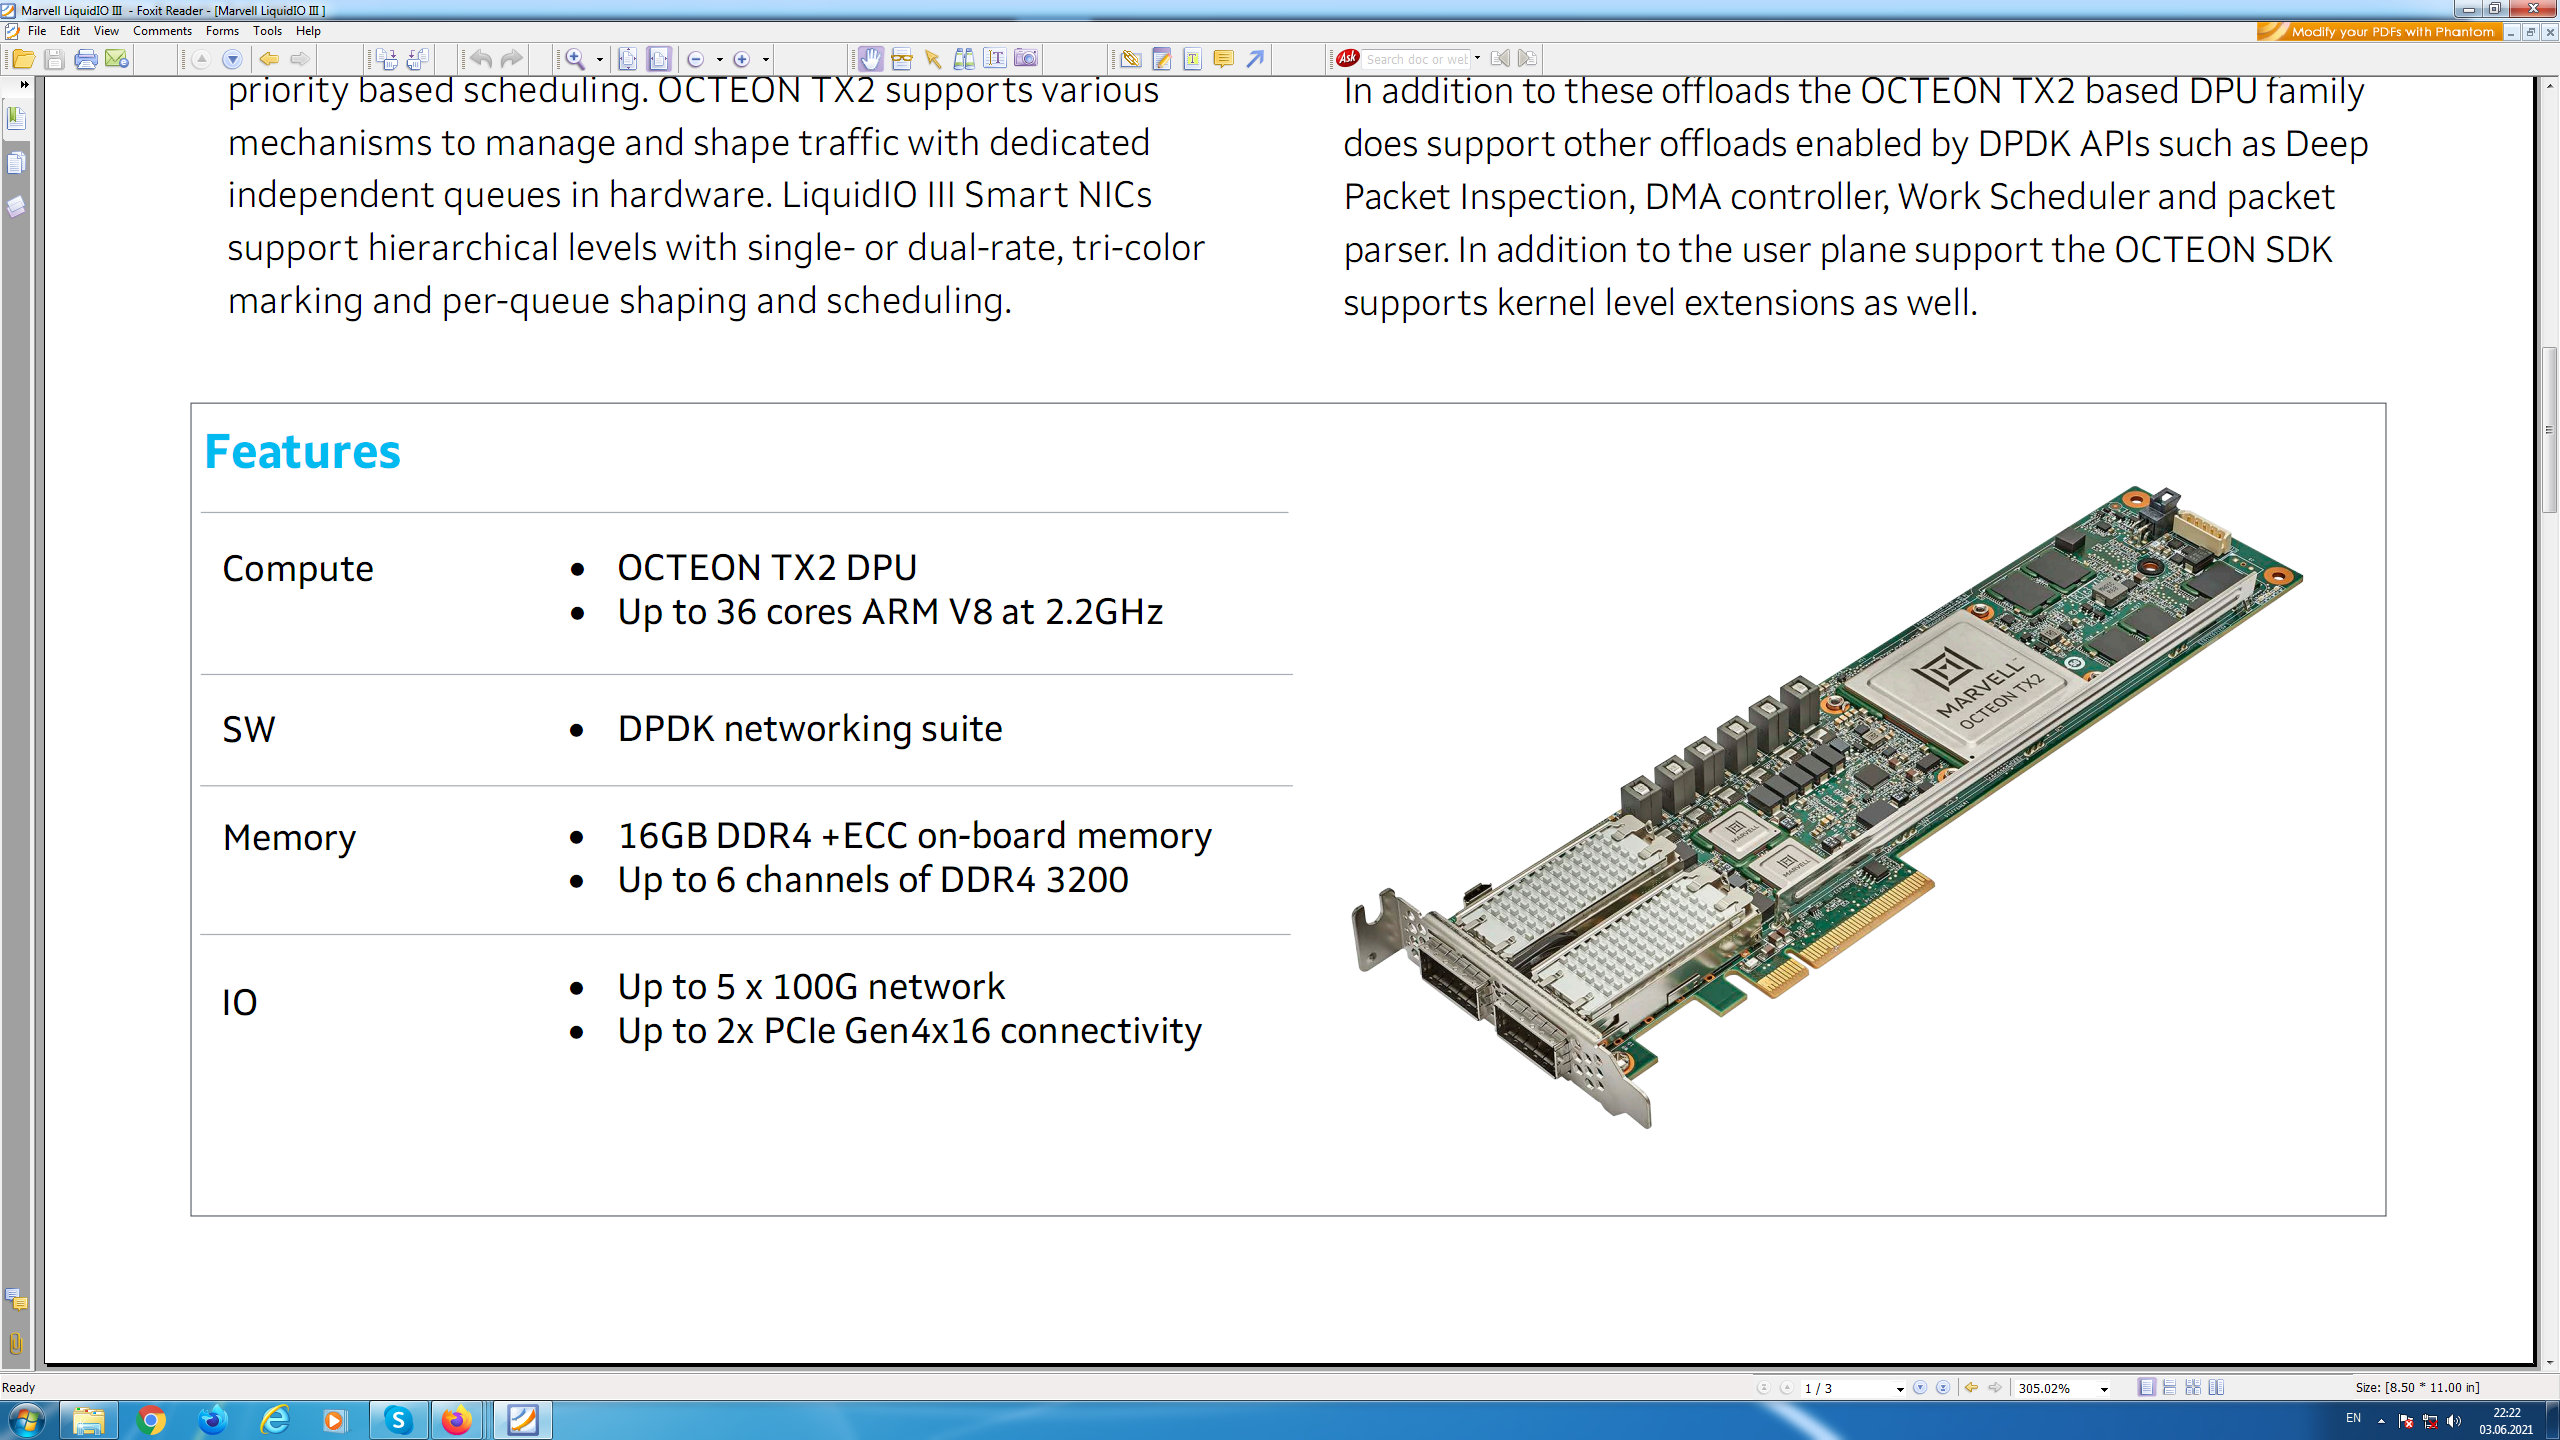Pick the Select Annotation arrow tool
Image resolution: width=2560 pixels, height=1440 pixels.
pyautogui.click(x=933, y=59)
